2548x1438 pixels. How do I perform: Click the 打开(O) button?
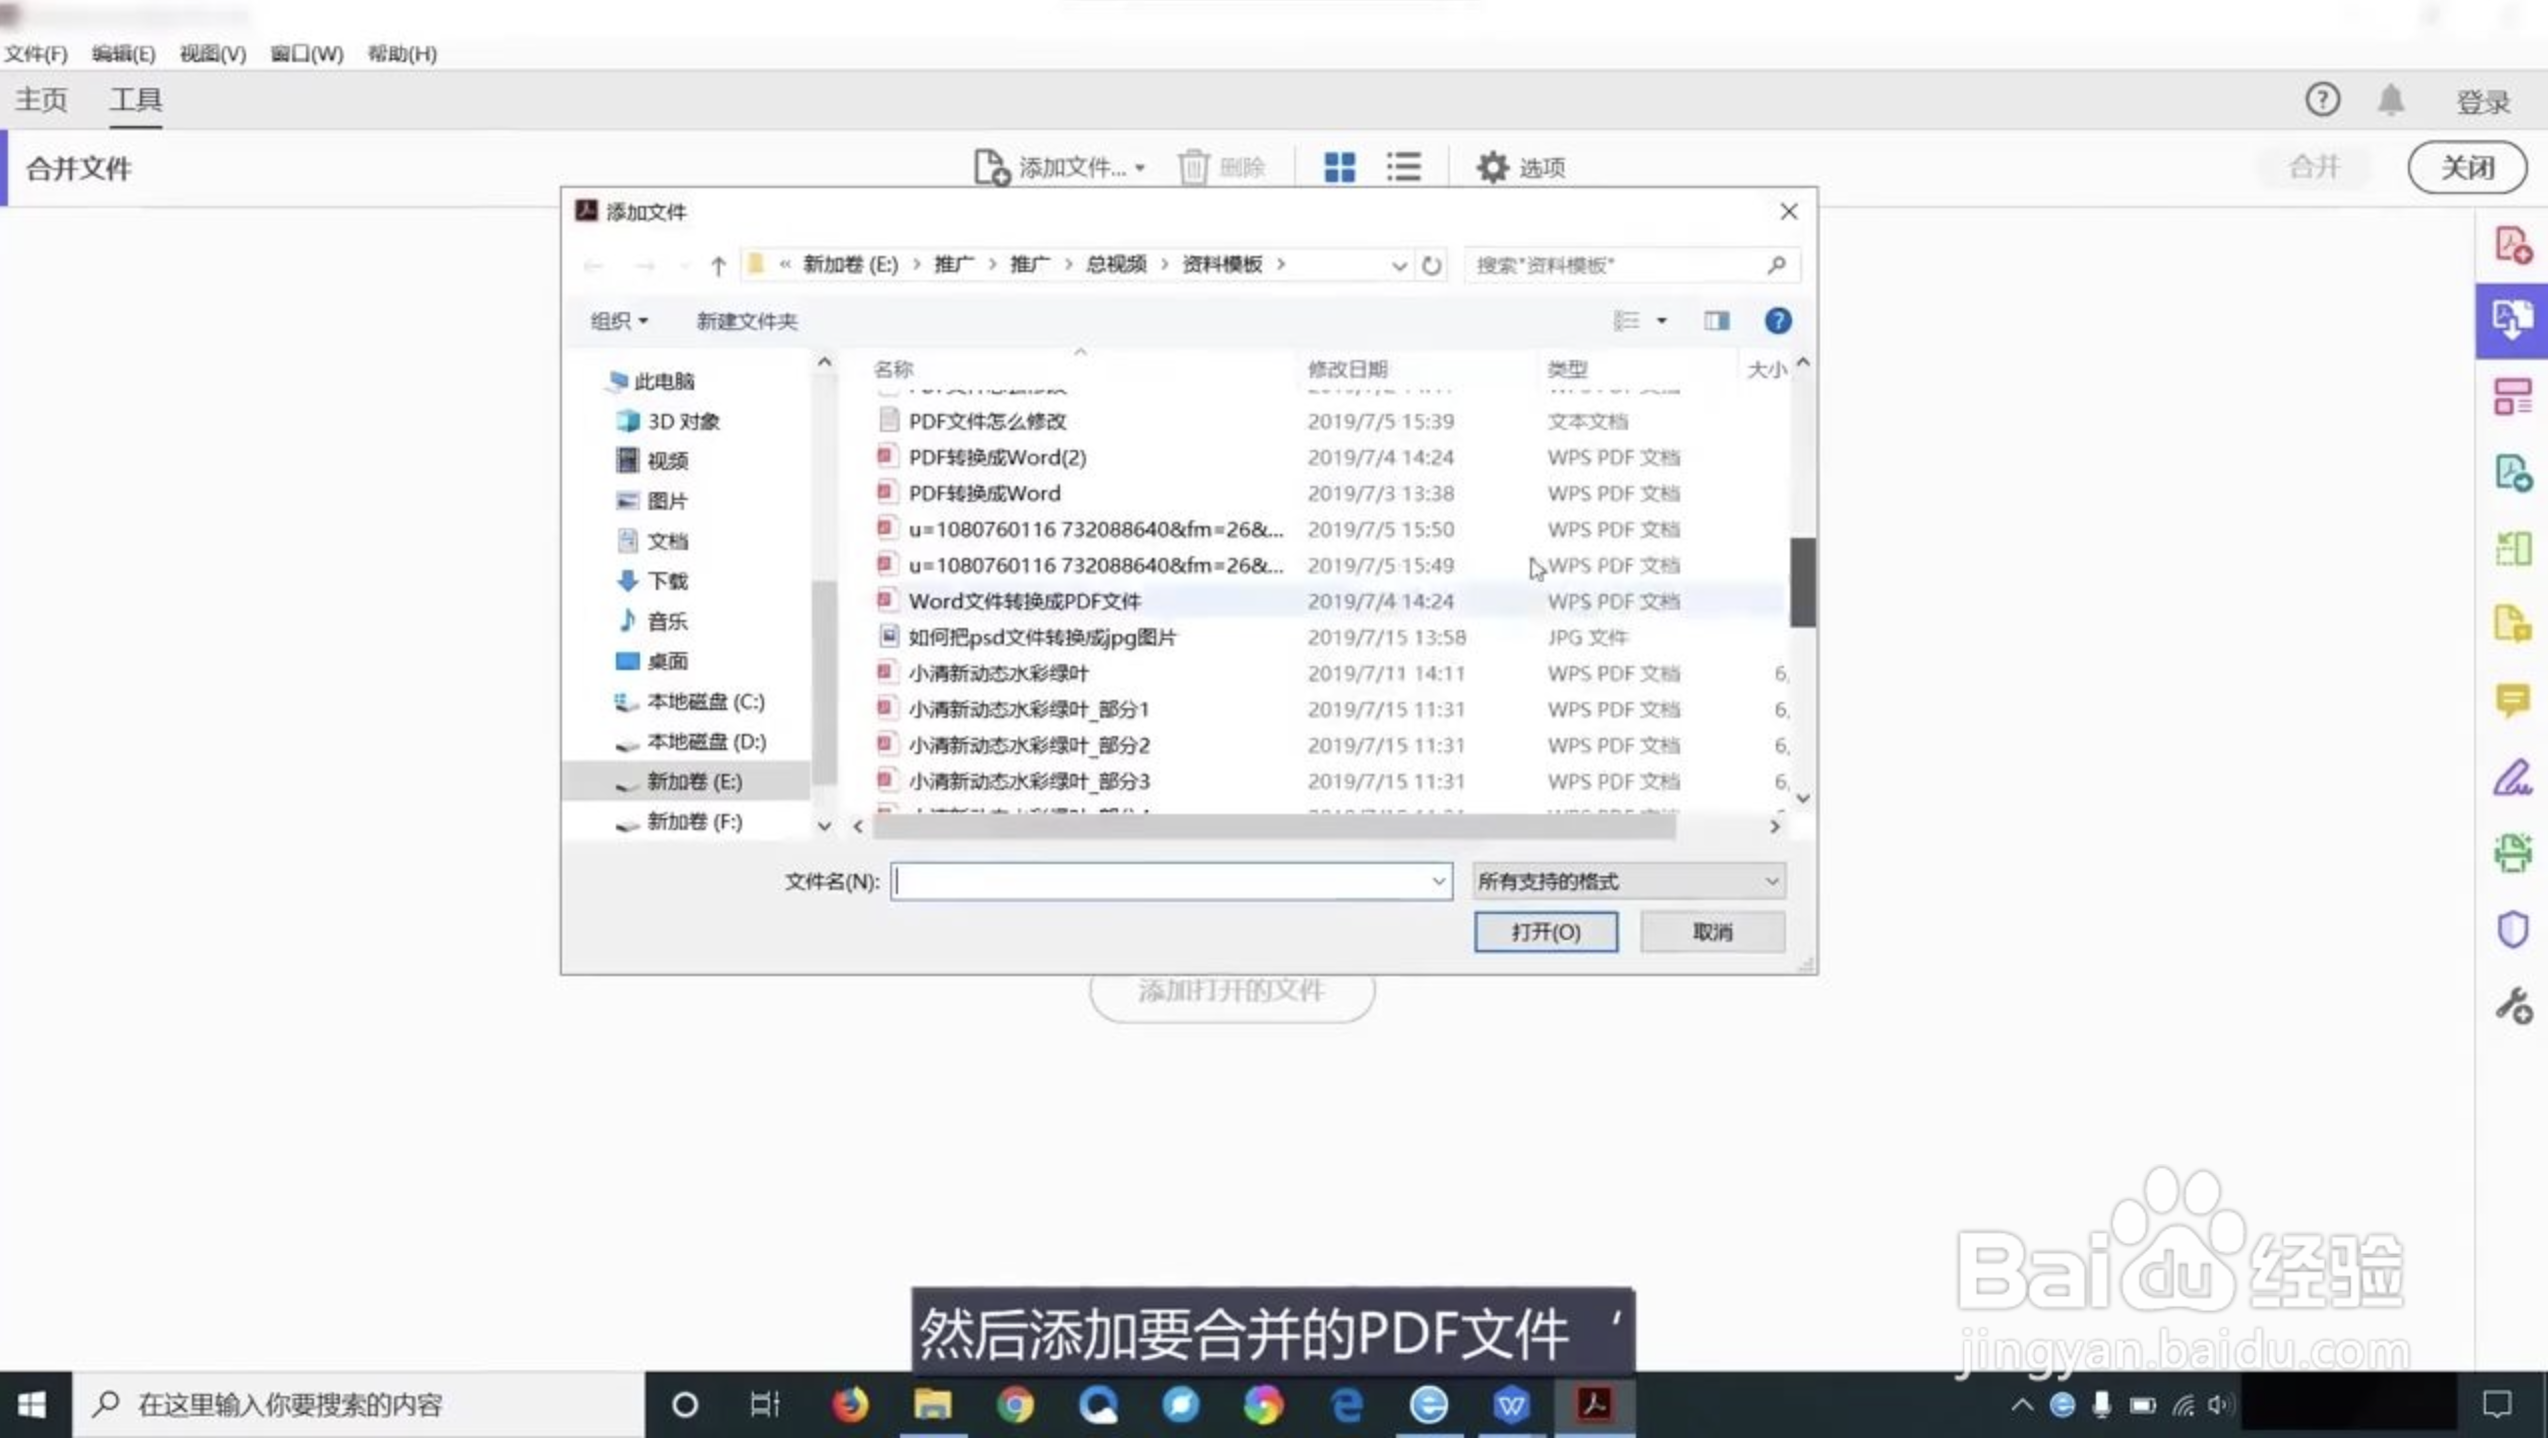tap(1546, 931)
